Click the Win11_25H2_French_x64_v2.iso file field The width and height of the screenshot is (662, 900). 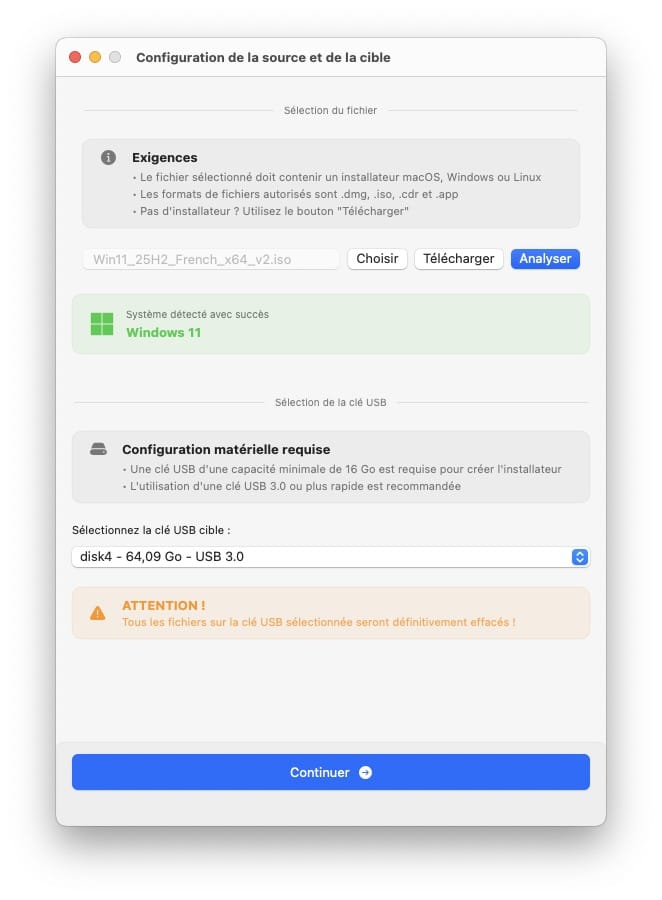(211, 259)
